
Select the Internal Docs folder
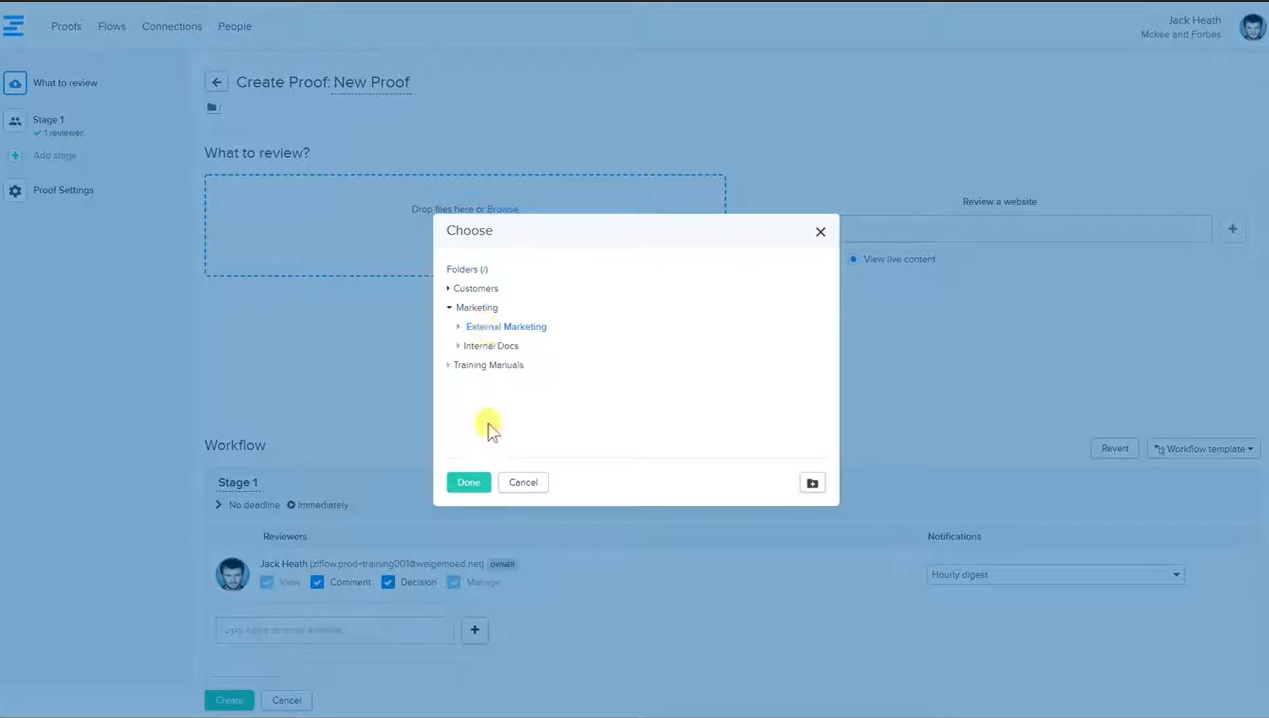491,346
